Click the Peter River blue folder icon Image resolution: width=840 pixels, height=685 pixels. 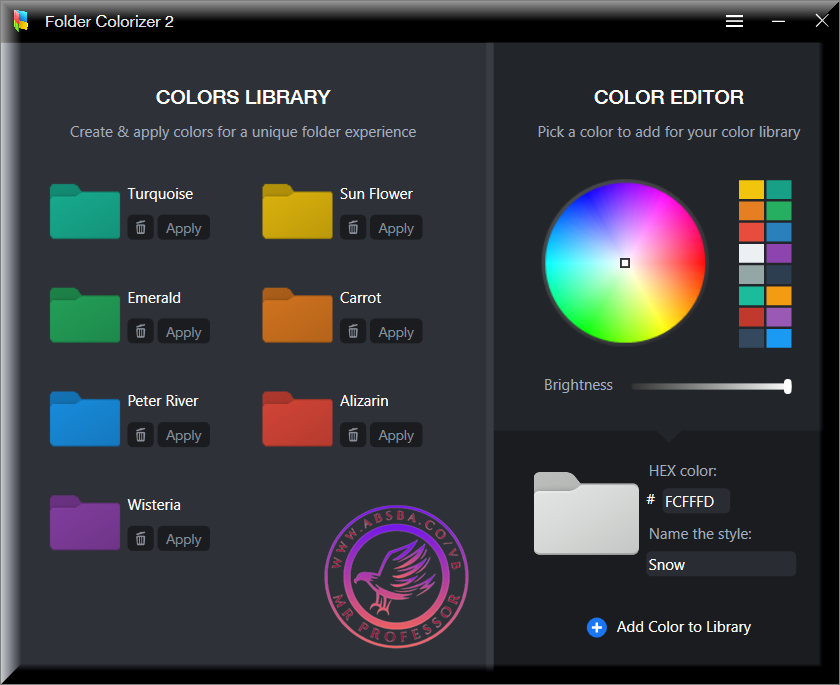pyautogui.click(x=85, y=419)
